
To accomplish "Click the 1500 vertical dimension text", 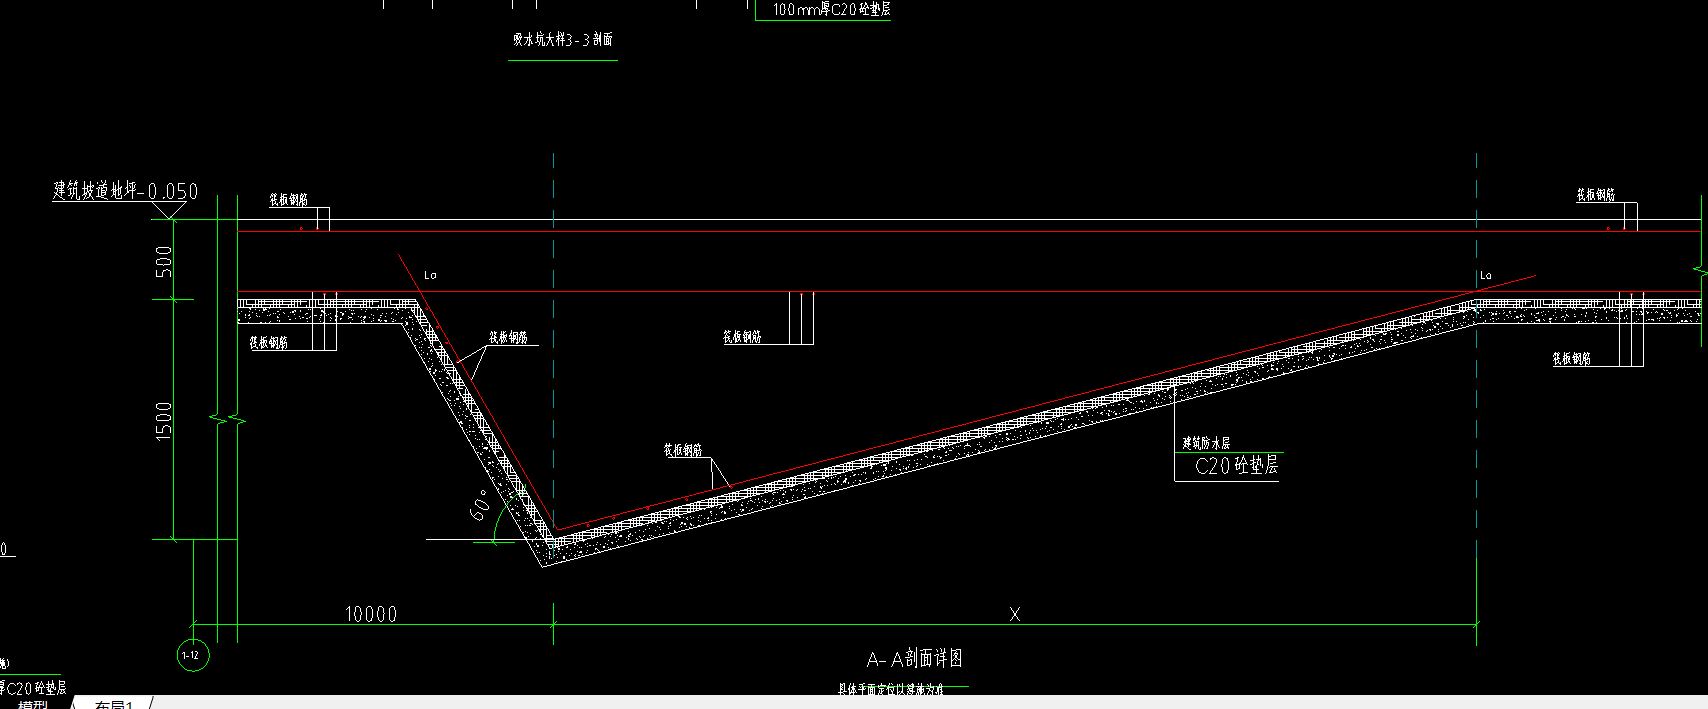I will click(x=164, y=420).
